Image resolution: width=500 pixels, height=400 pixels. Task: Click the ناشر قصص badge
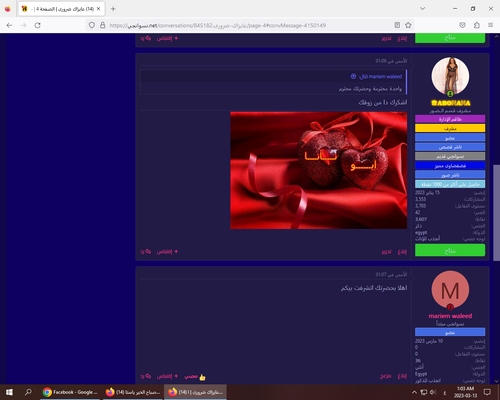tap(450, 147)
